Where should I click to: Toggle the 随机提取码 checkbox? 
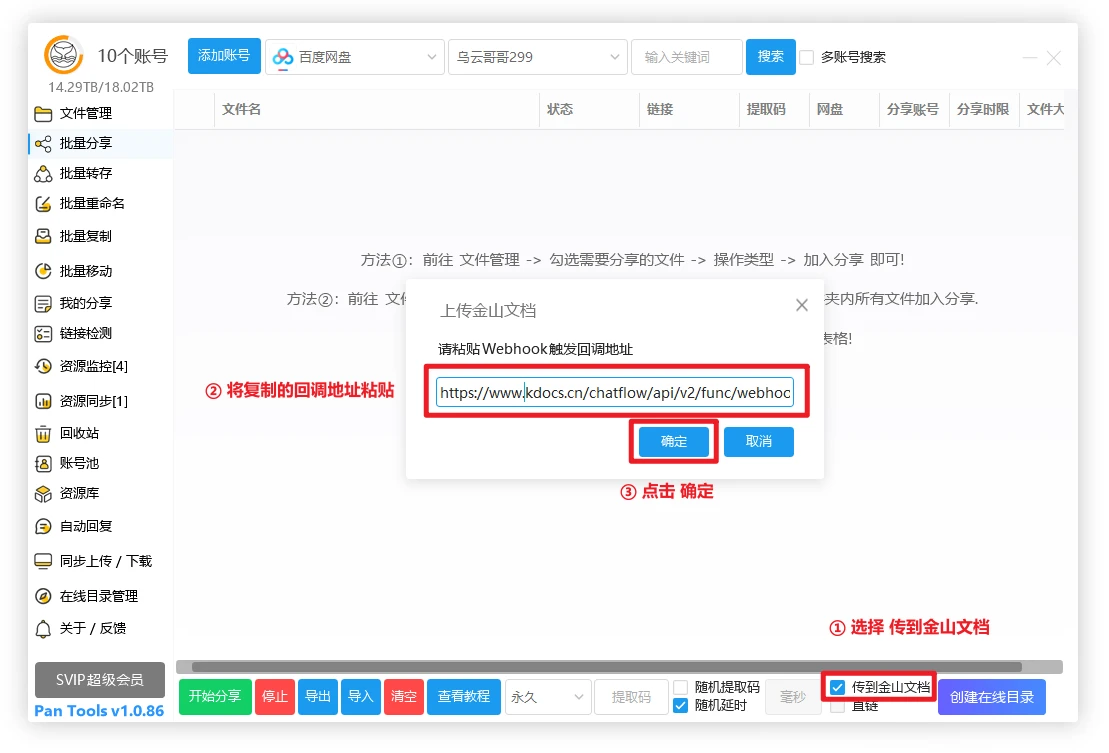click(680, 687)
